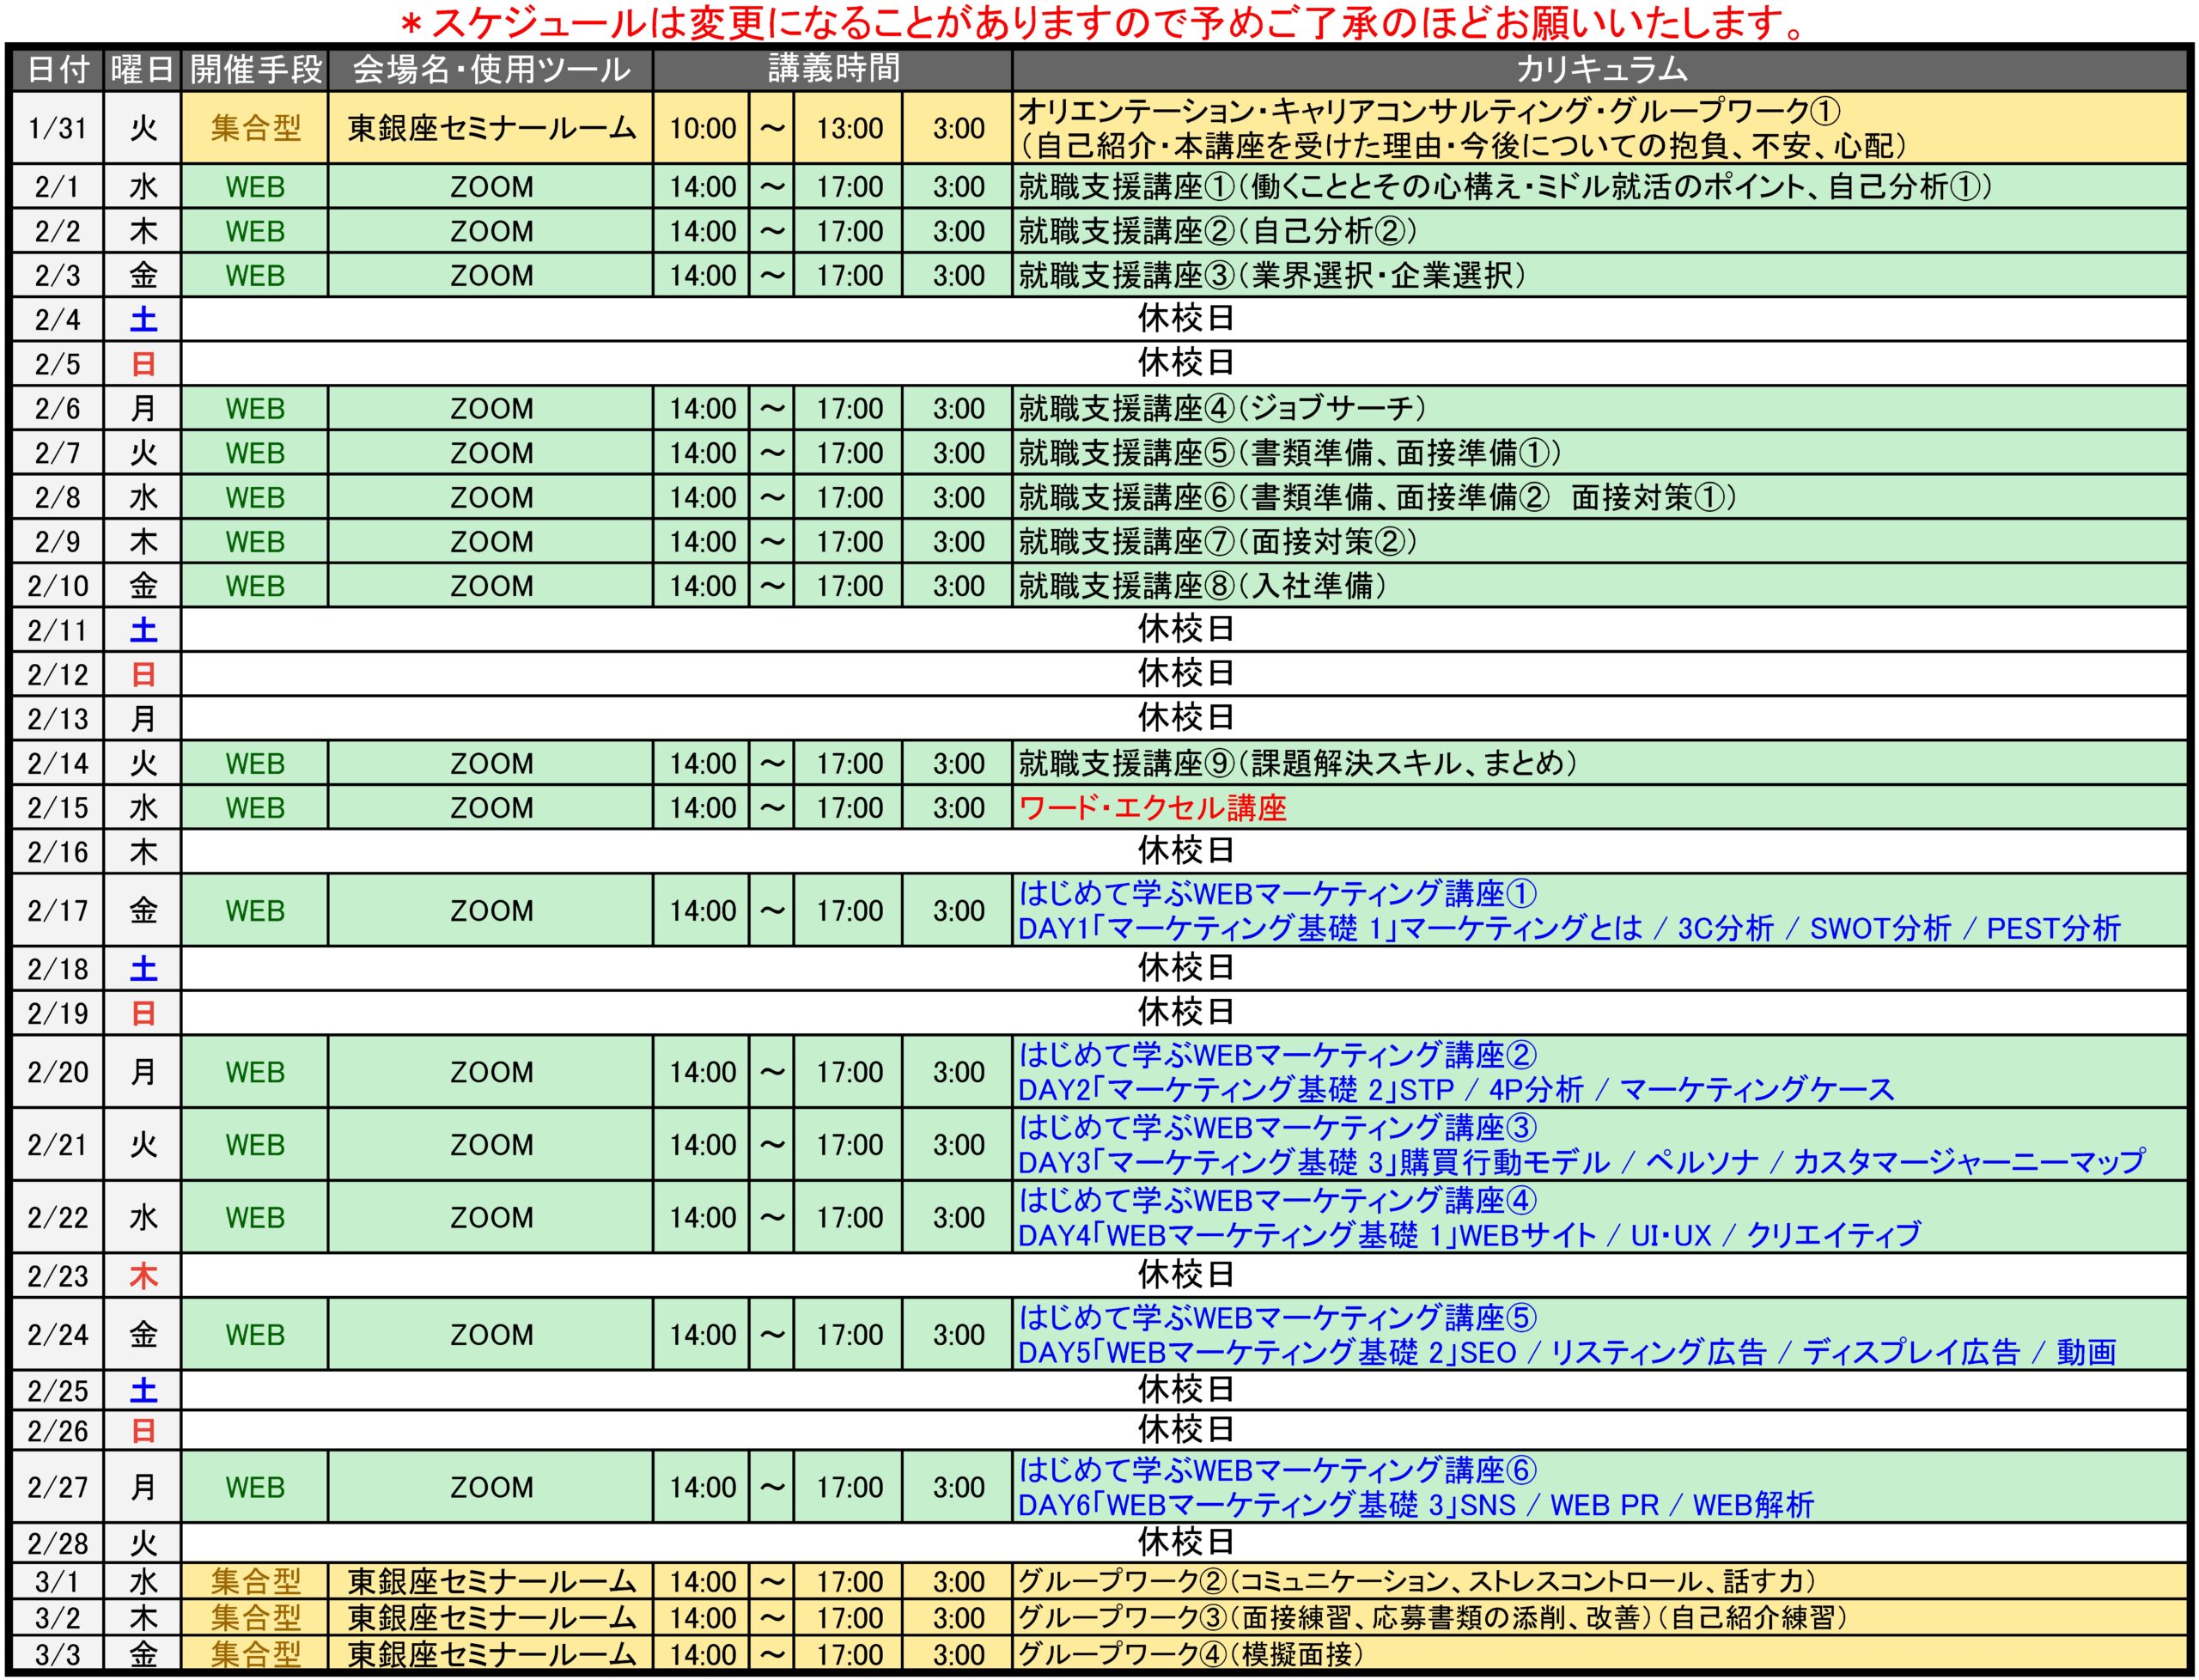Viewport: 2199px width, 1680px height.
Task: Click ZOOM in the 2/7 row
Action: click(491, 453)
